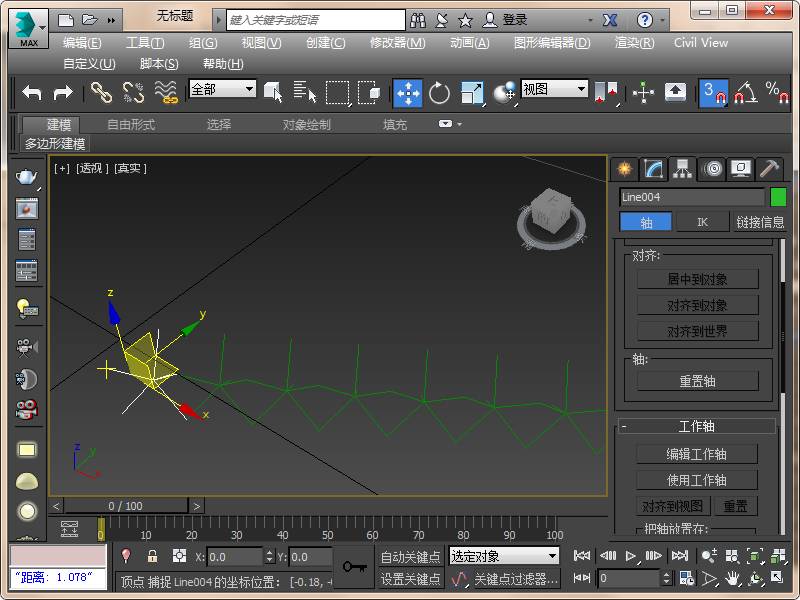Toggle the selection lock padlock icon

152,556
